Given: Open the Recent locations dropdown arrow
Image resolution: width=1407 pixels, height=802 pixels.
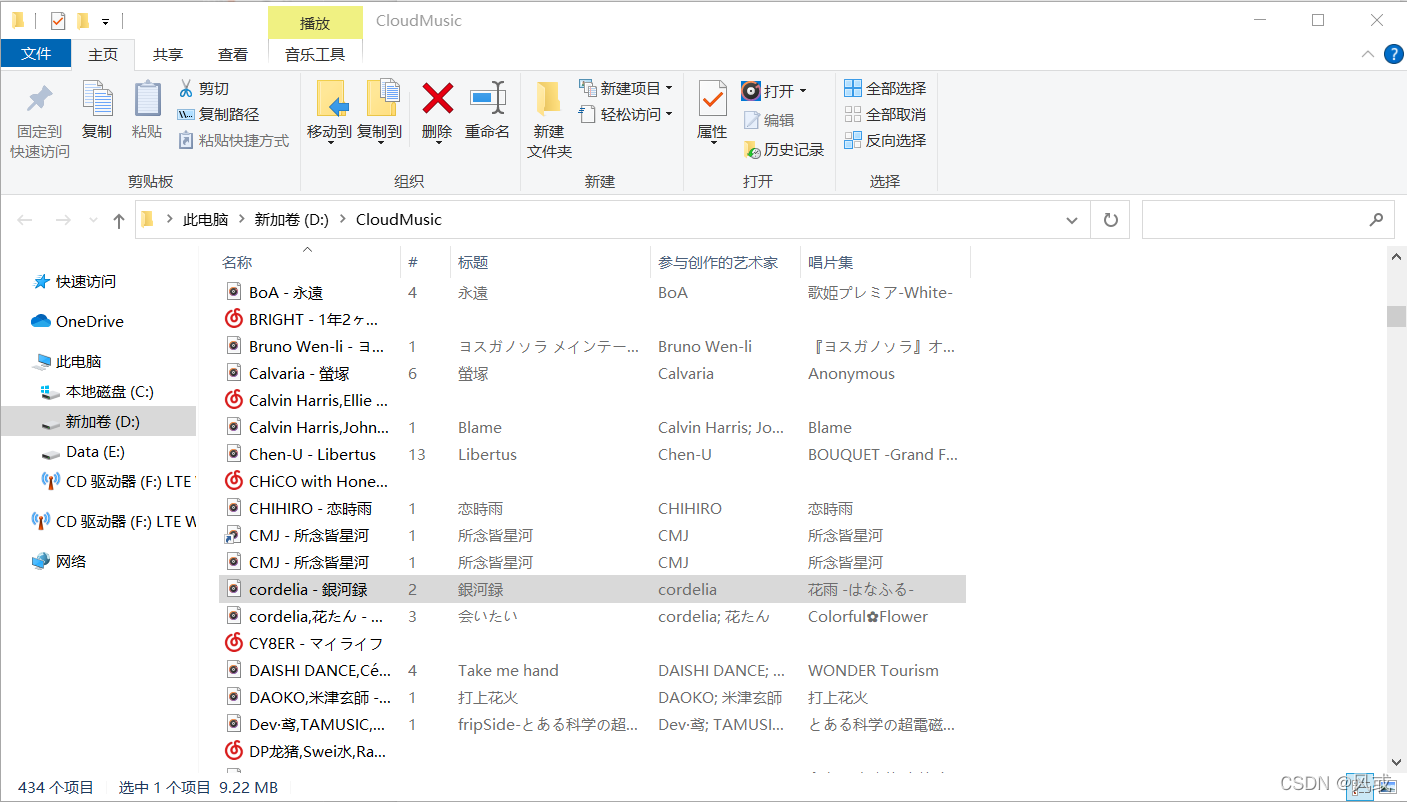Looking at the screenshot, I should coord(93,220).
